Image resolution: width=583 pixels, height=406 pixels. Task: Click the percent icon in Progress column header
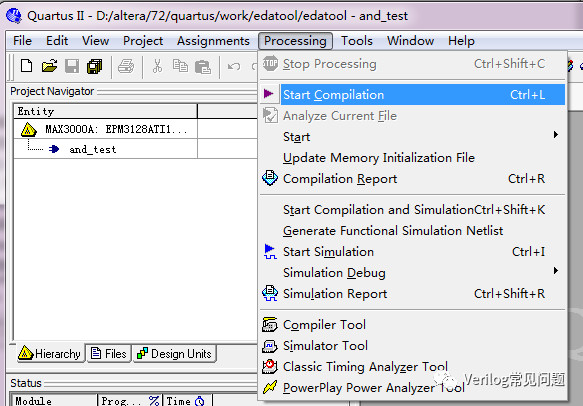(x=154, y=400)
